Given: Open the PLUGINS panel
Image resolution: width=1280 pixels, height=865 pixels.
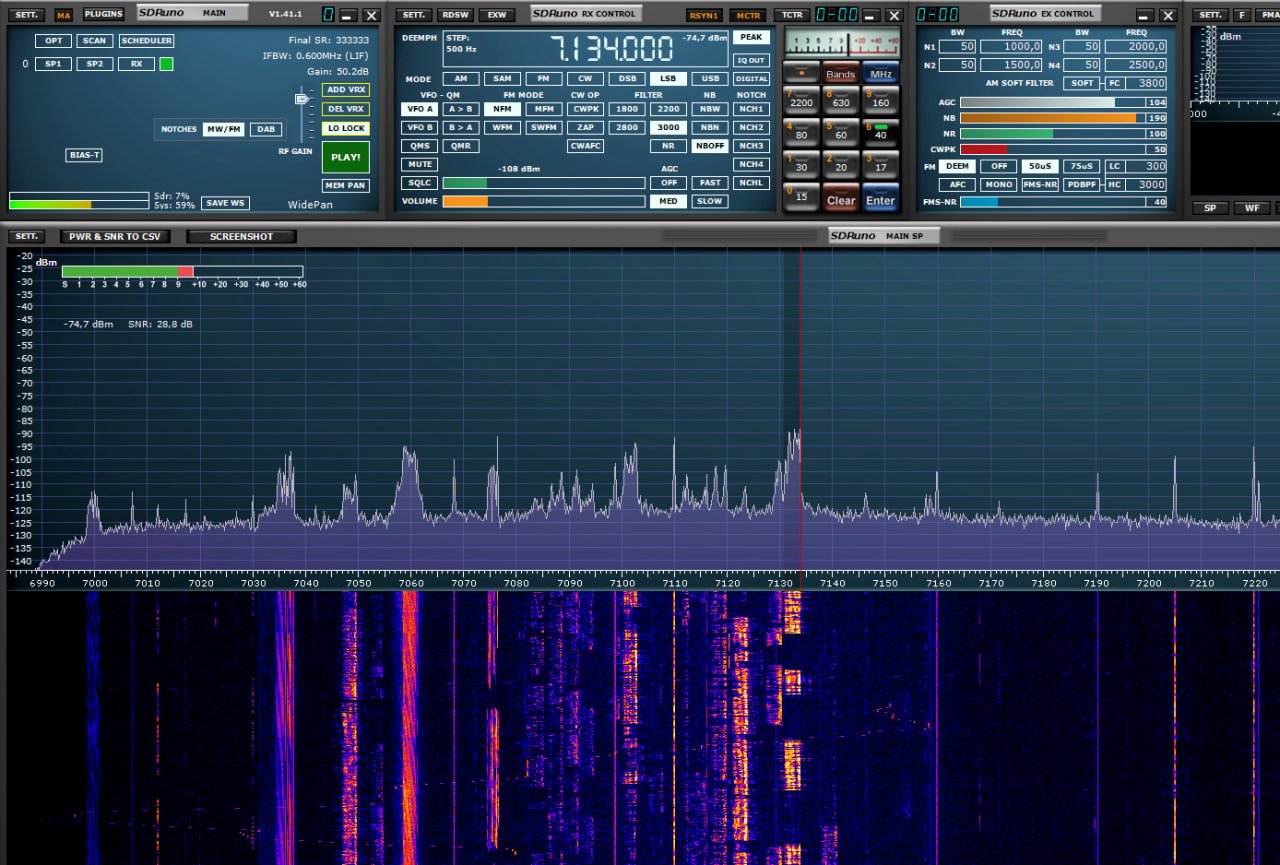Looking at the screenshot, I should click(x=104, y=15).
